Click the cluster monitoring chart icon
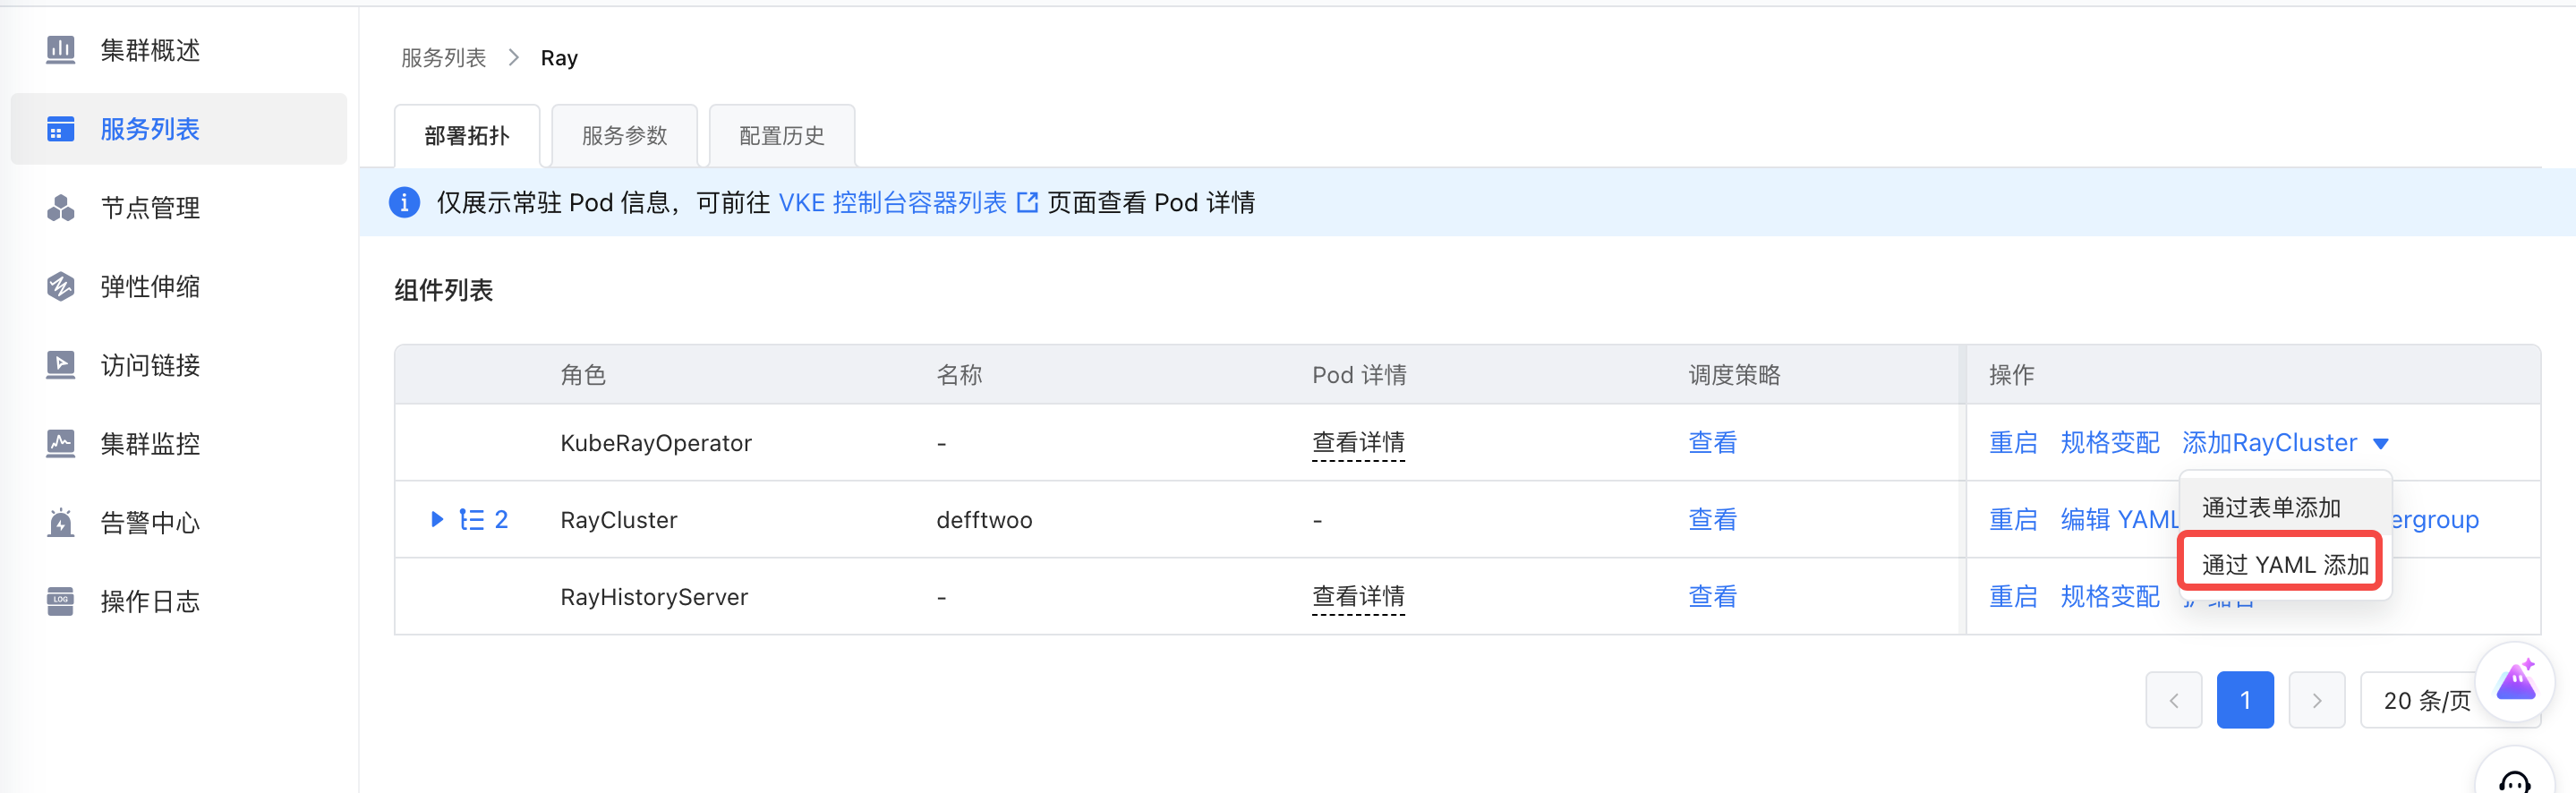Viewport: 2576px width, 793px height. 61,443
